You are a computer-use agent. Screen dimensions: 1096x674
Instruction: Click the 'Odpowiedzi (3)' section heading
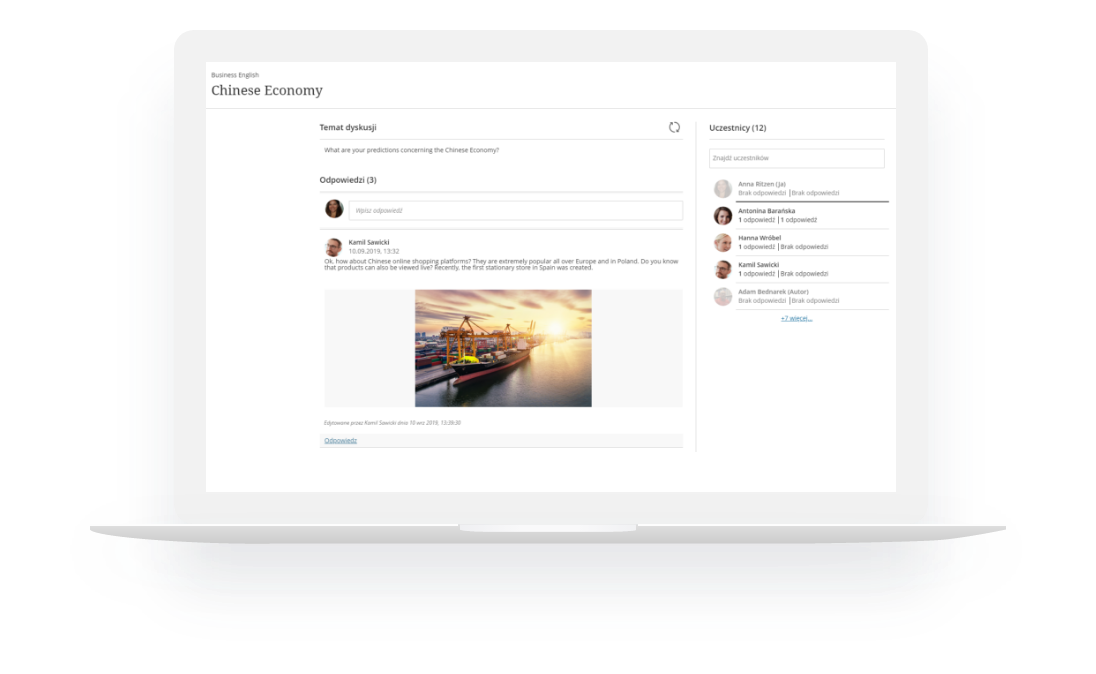(348, 180)
